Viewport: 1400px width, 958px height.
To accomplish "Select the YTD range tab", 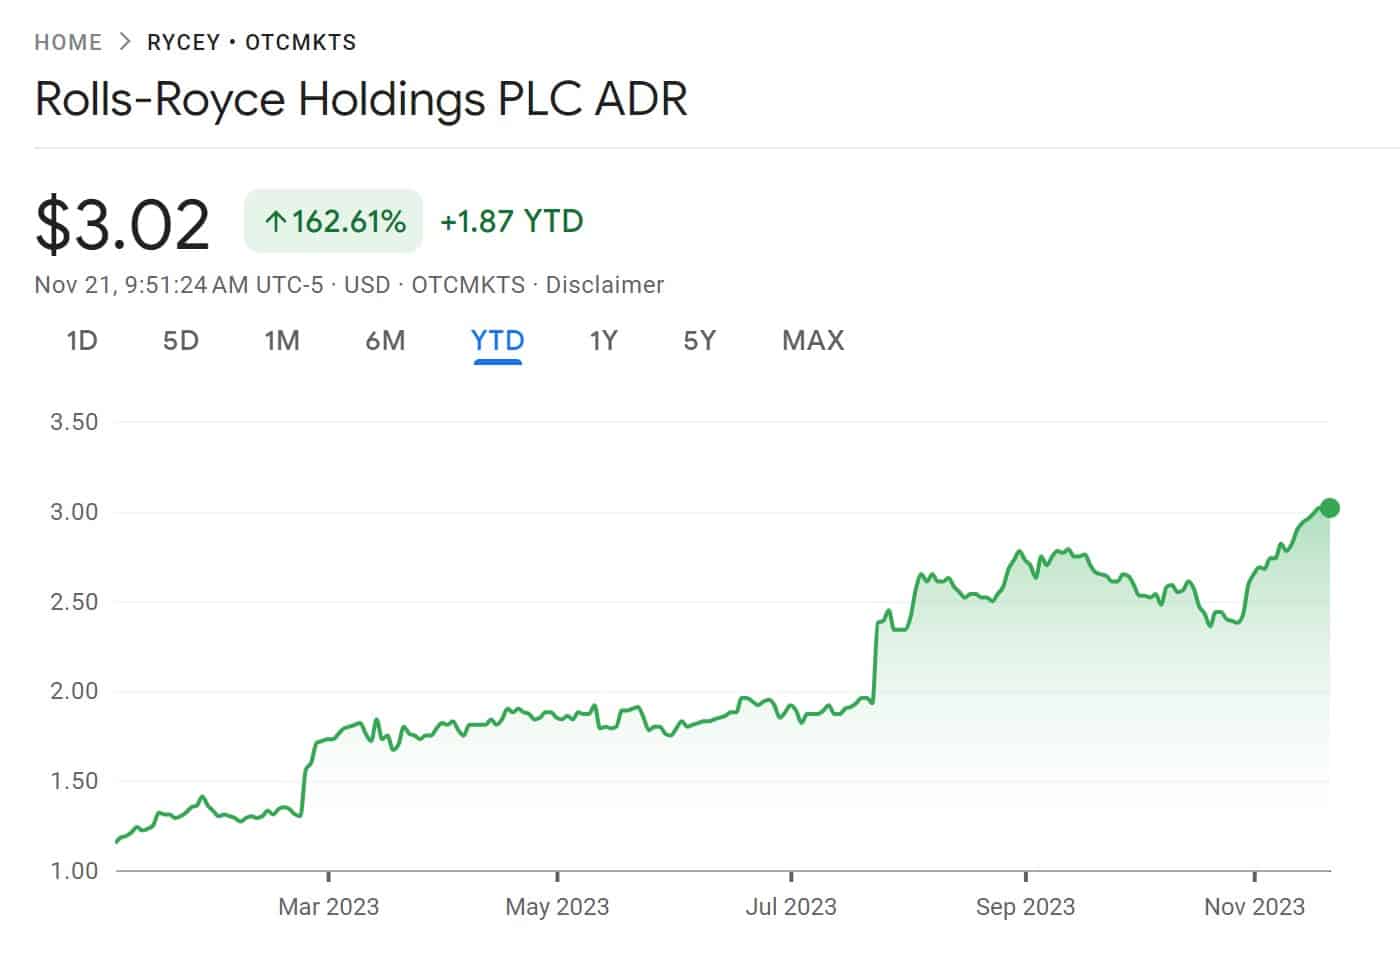I will pos(497,341).
